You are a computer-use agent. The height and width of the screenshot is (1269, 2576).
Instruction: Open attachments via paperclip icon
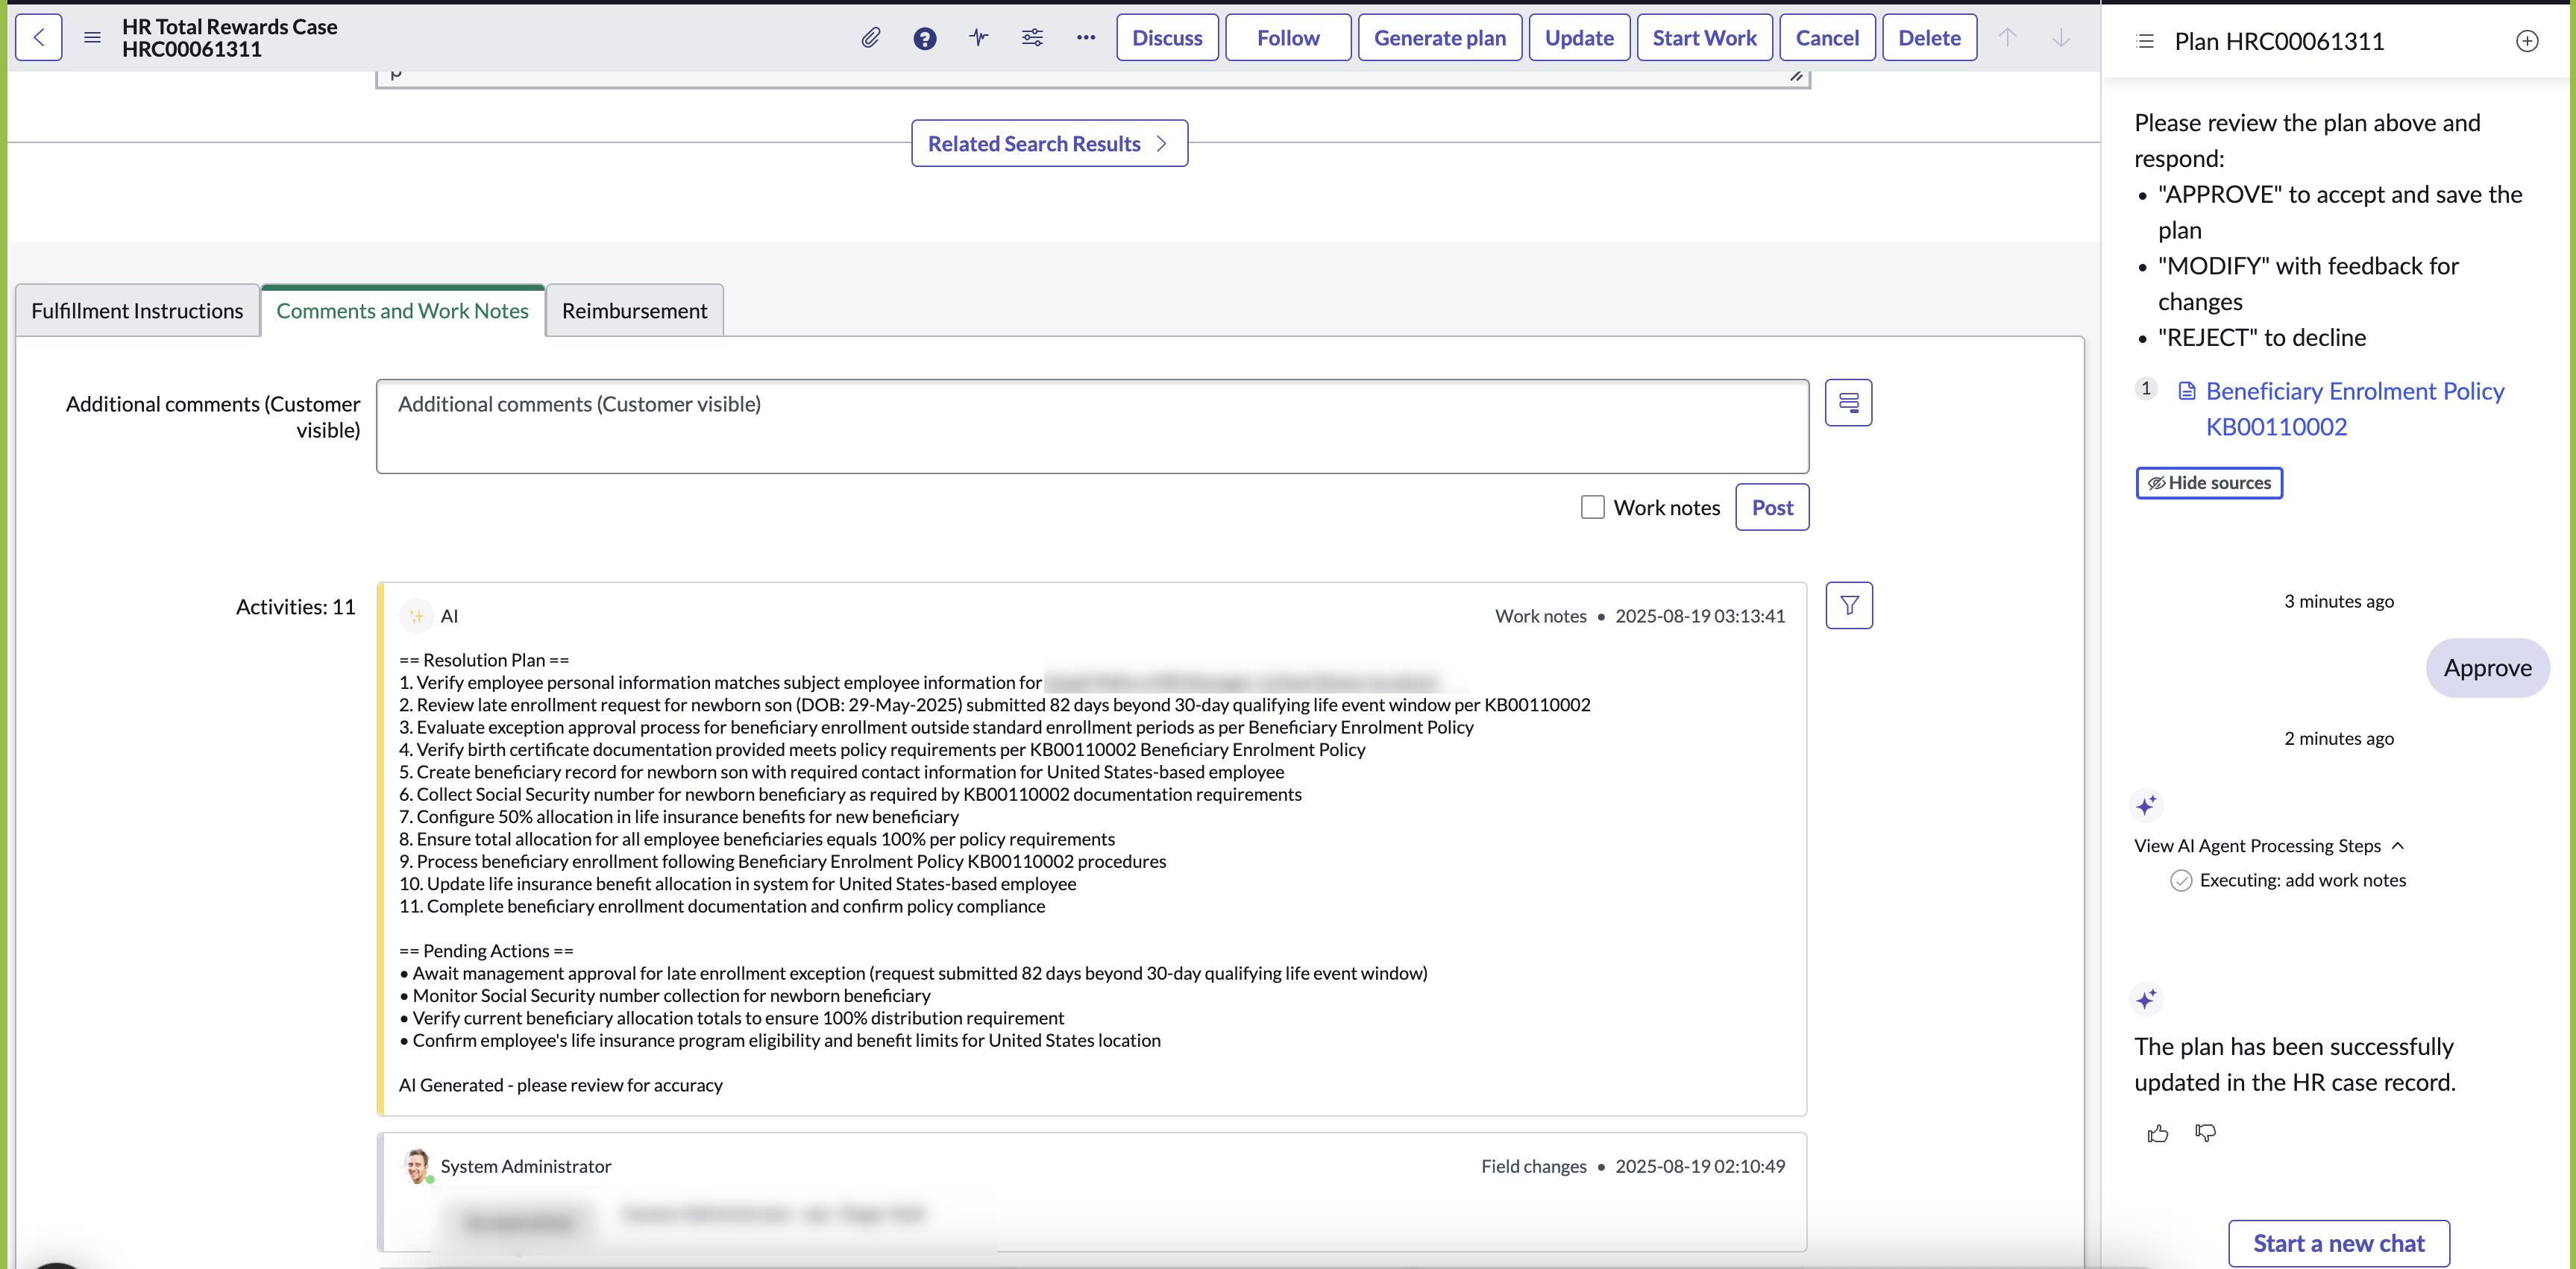pyautogui.click(x=871, y=38)
